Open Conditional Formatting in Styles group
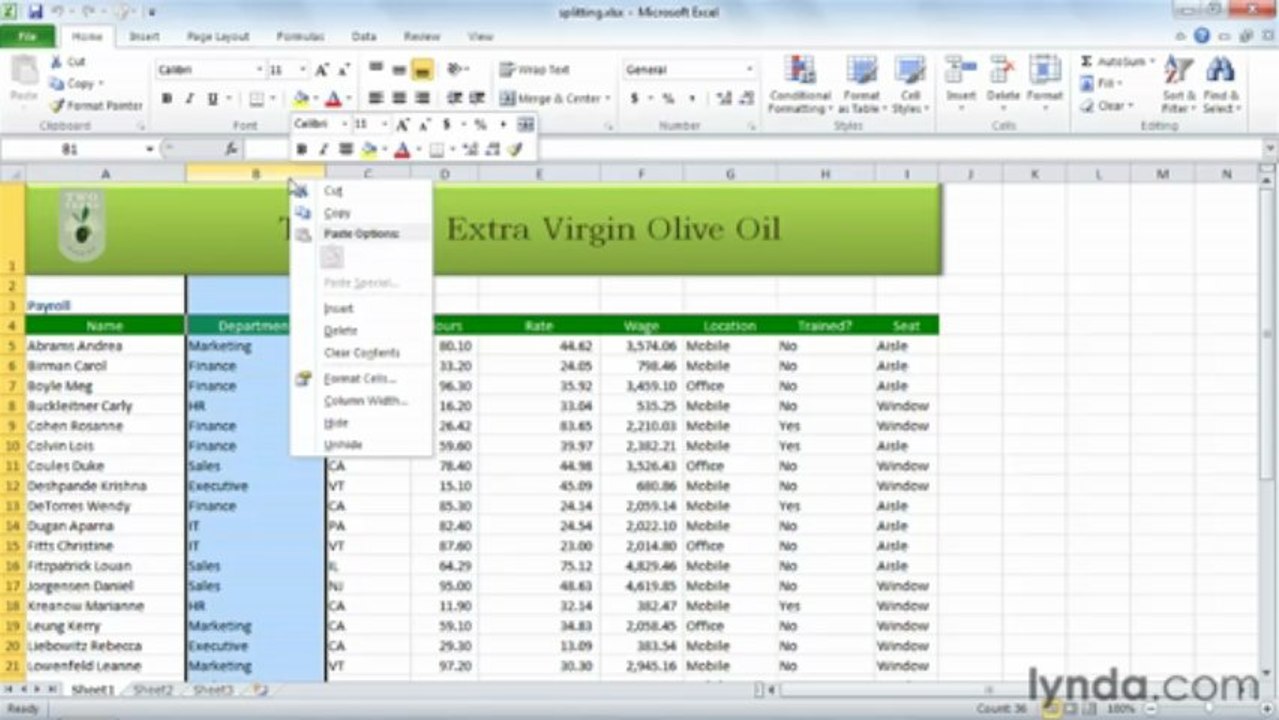1279x720 pixels. (800, 85)
